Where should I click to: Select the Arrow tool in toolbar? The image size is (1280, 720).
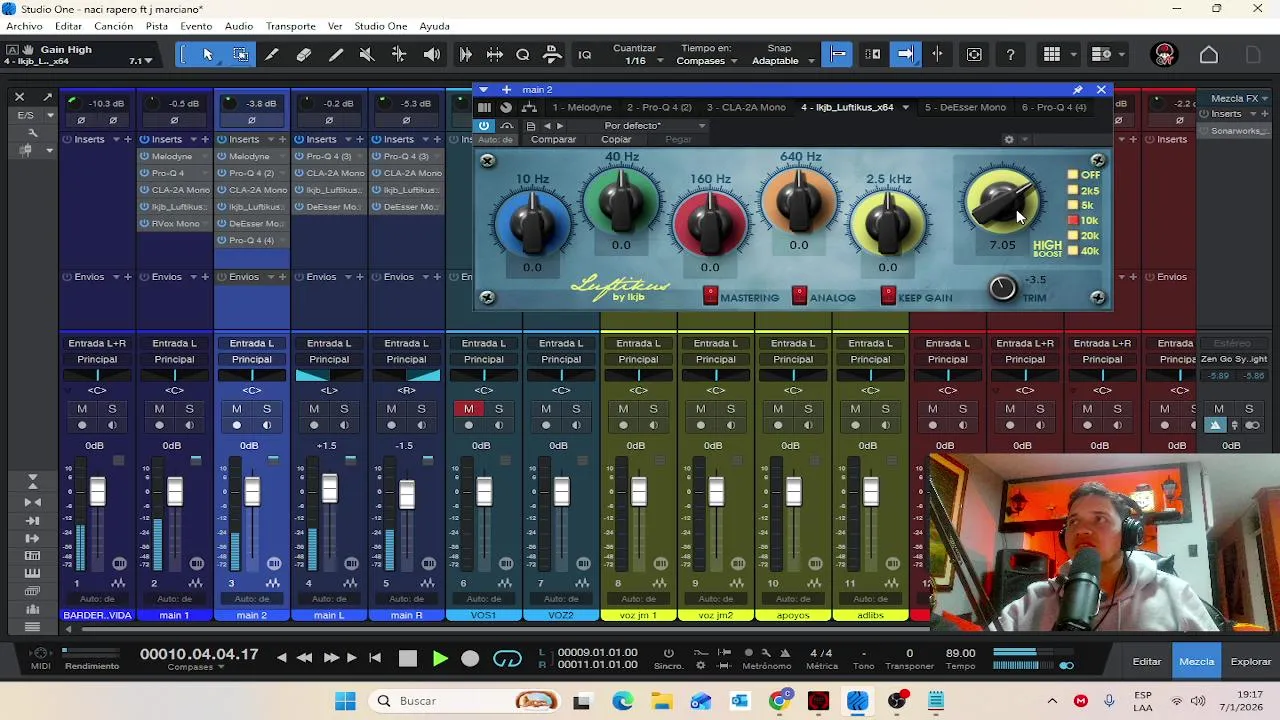coord(208,55)
